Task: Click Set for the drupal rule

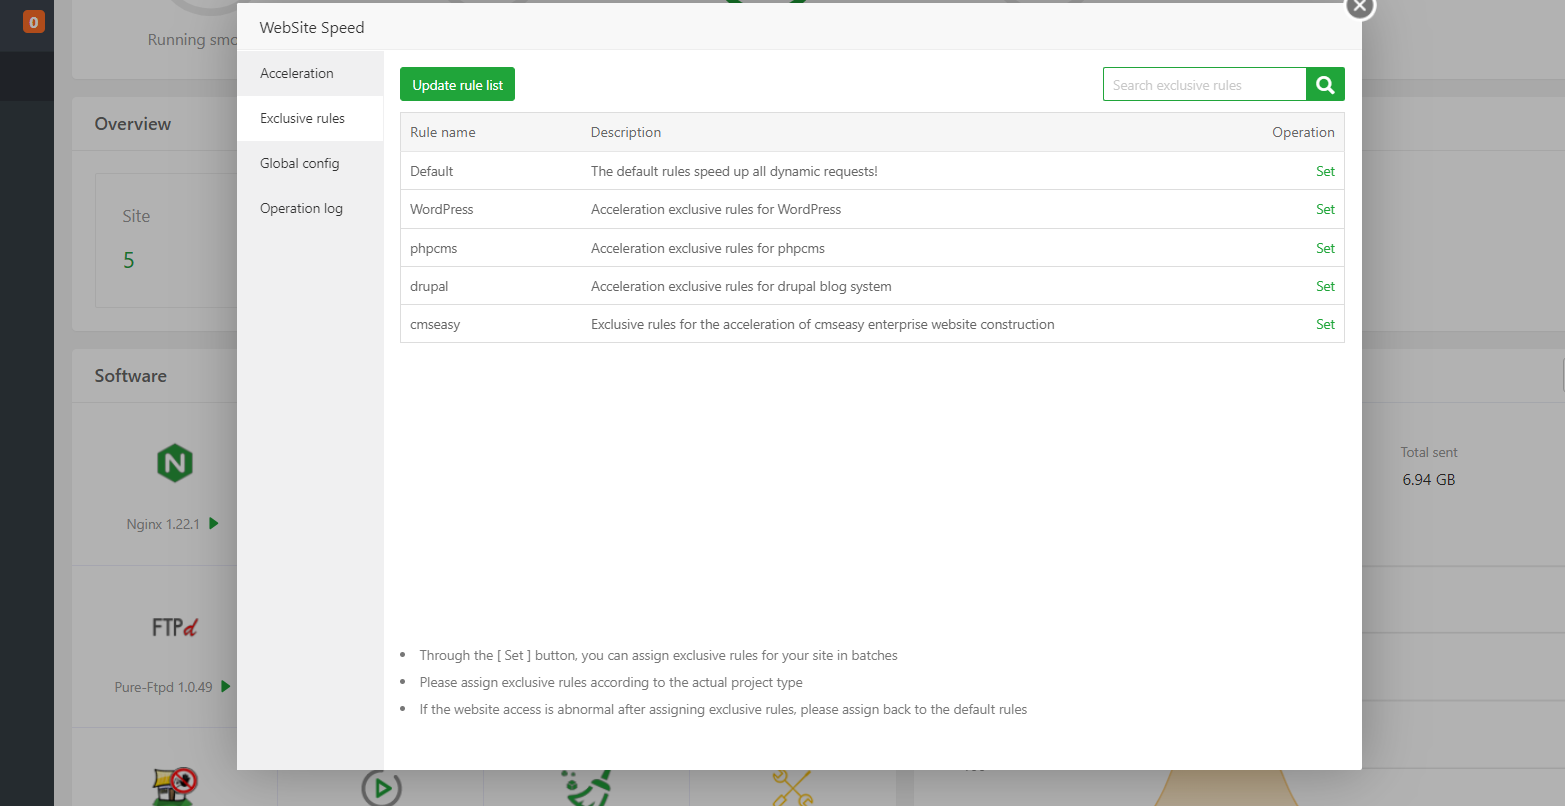Action: (x=1325, y=286)
